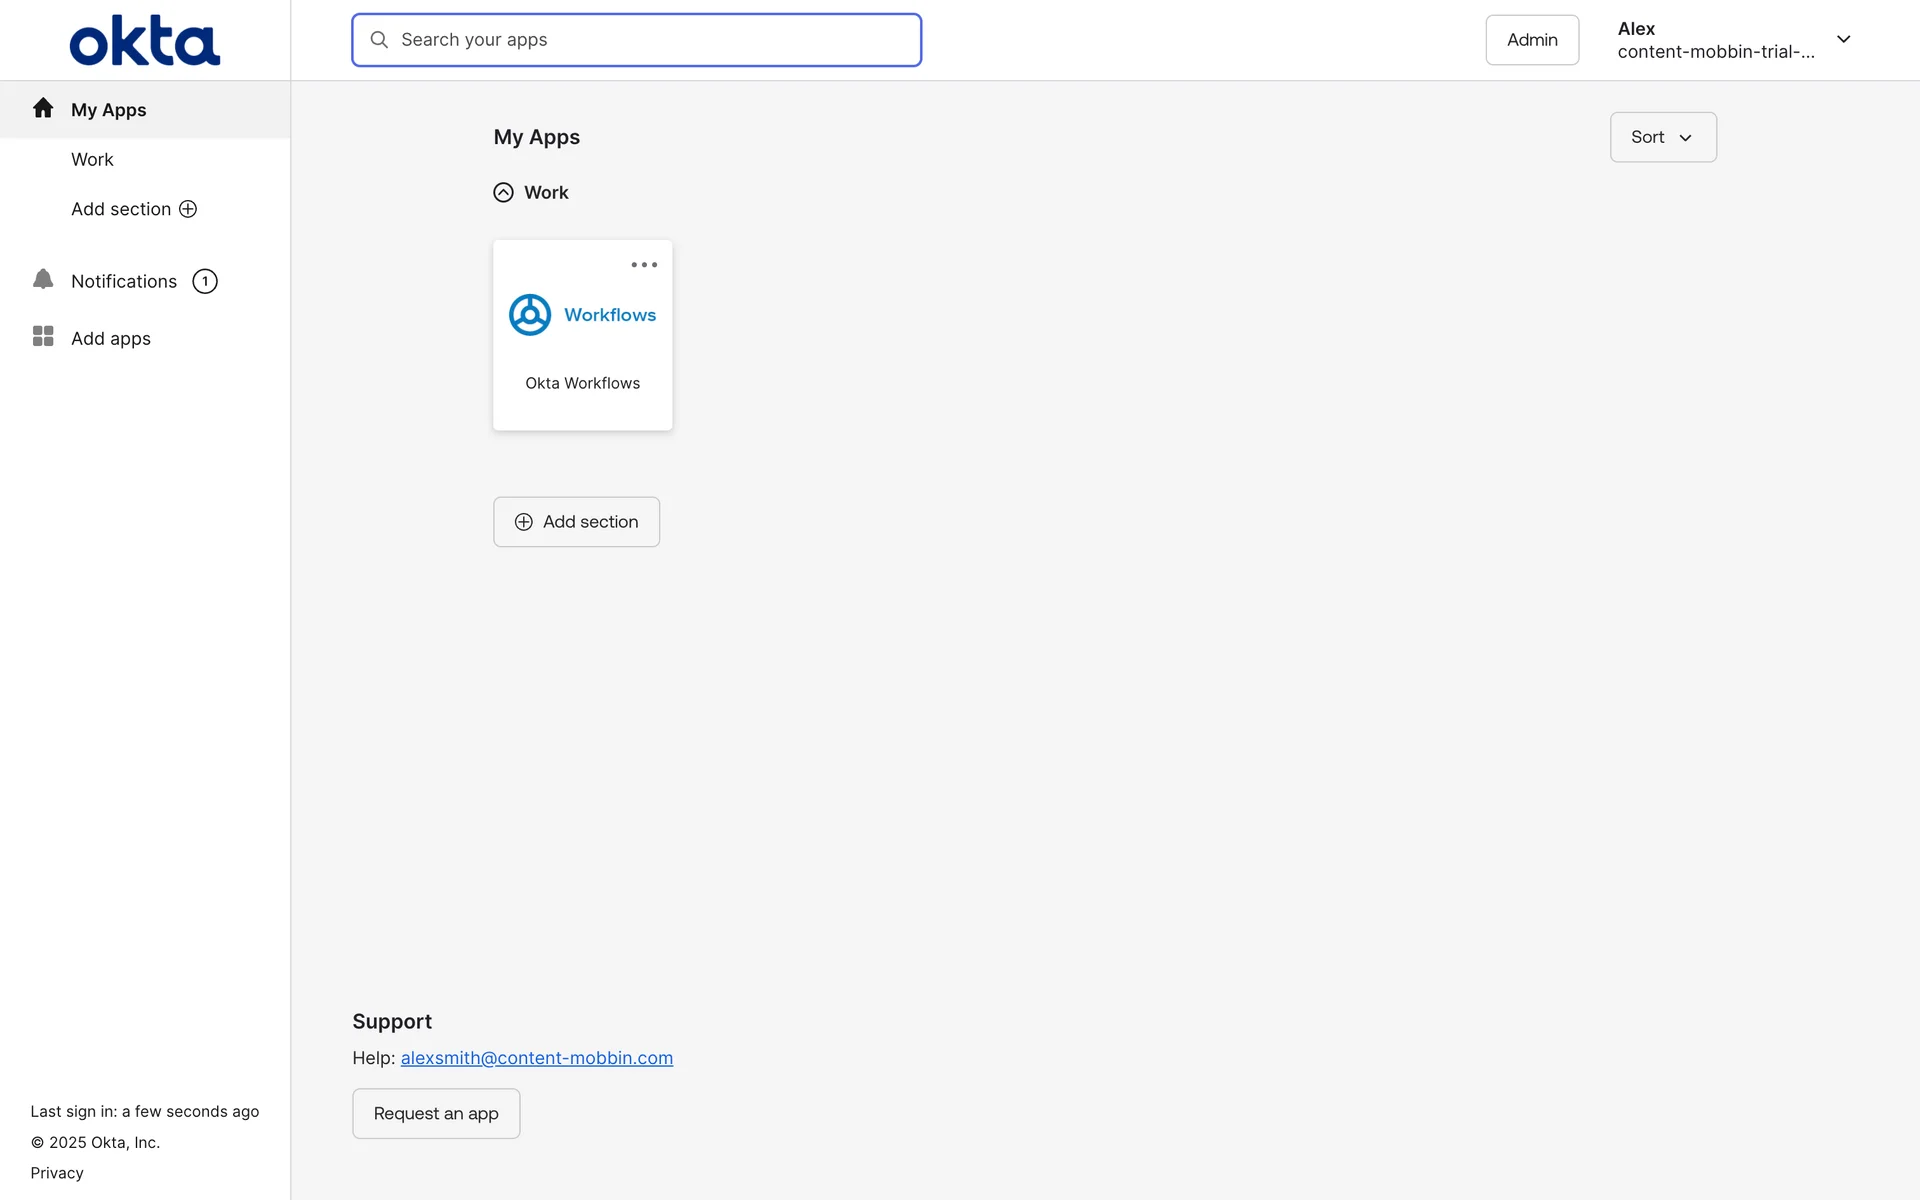
Task: Click the Add apps grid icon
Action: click(x=43, y=337)
